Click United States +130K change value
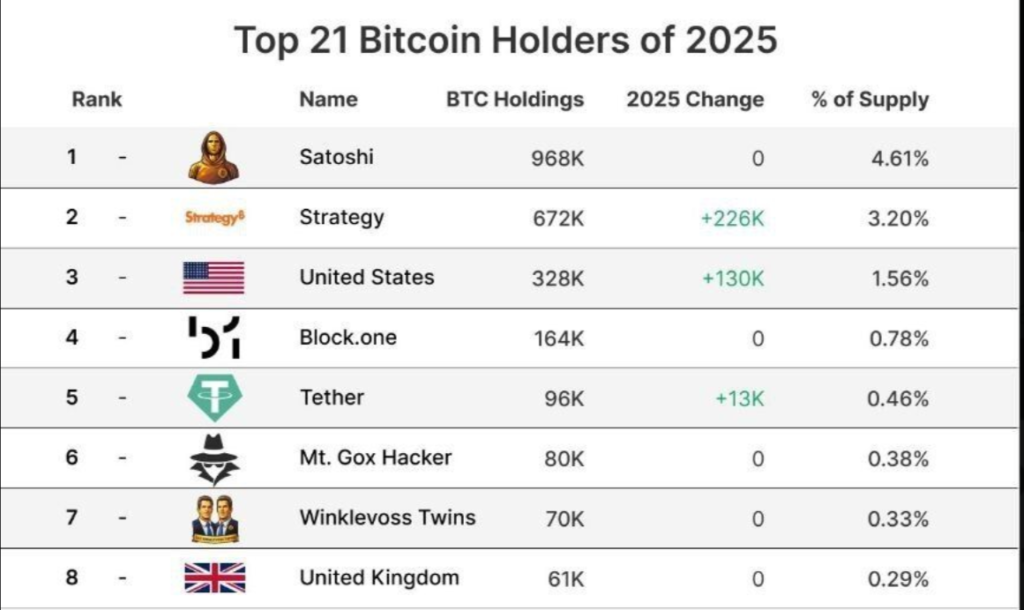Screen dimensions: 1024x610 tap(733, 278)
